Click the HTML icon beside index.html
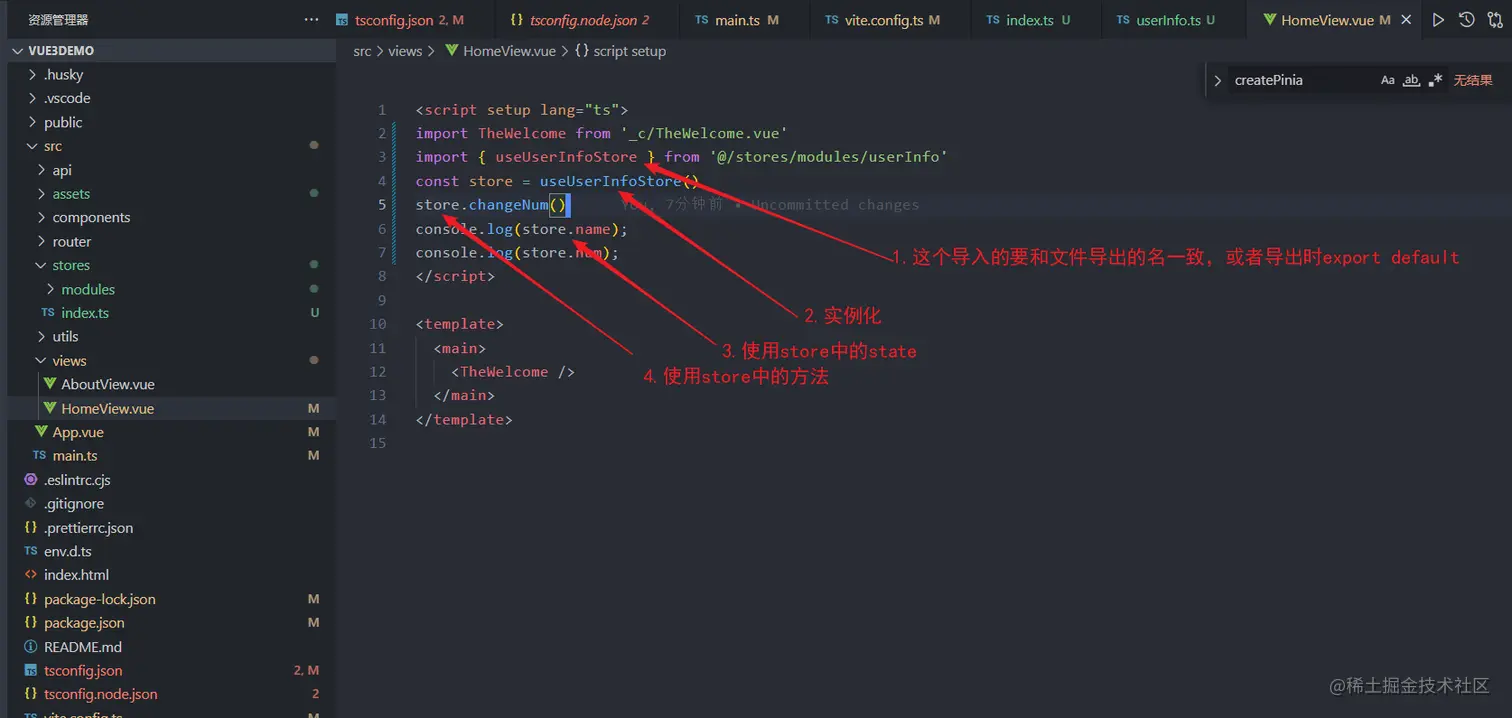1512x718 pixels. [31, 575]
